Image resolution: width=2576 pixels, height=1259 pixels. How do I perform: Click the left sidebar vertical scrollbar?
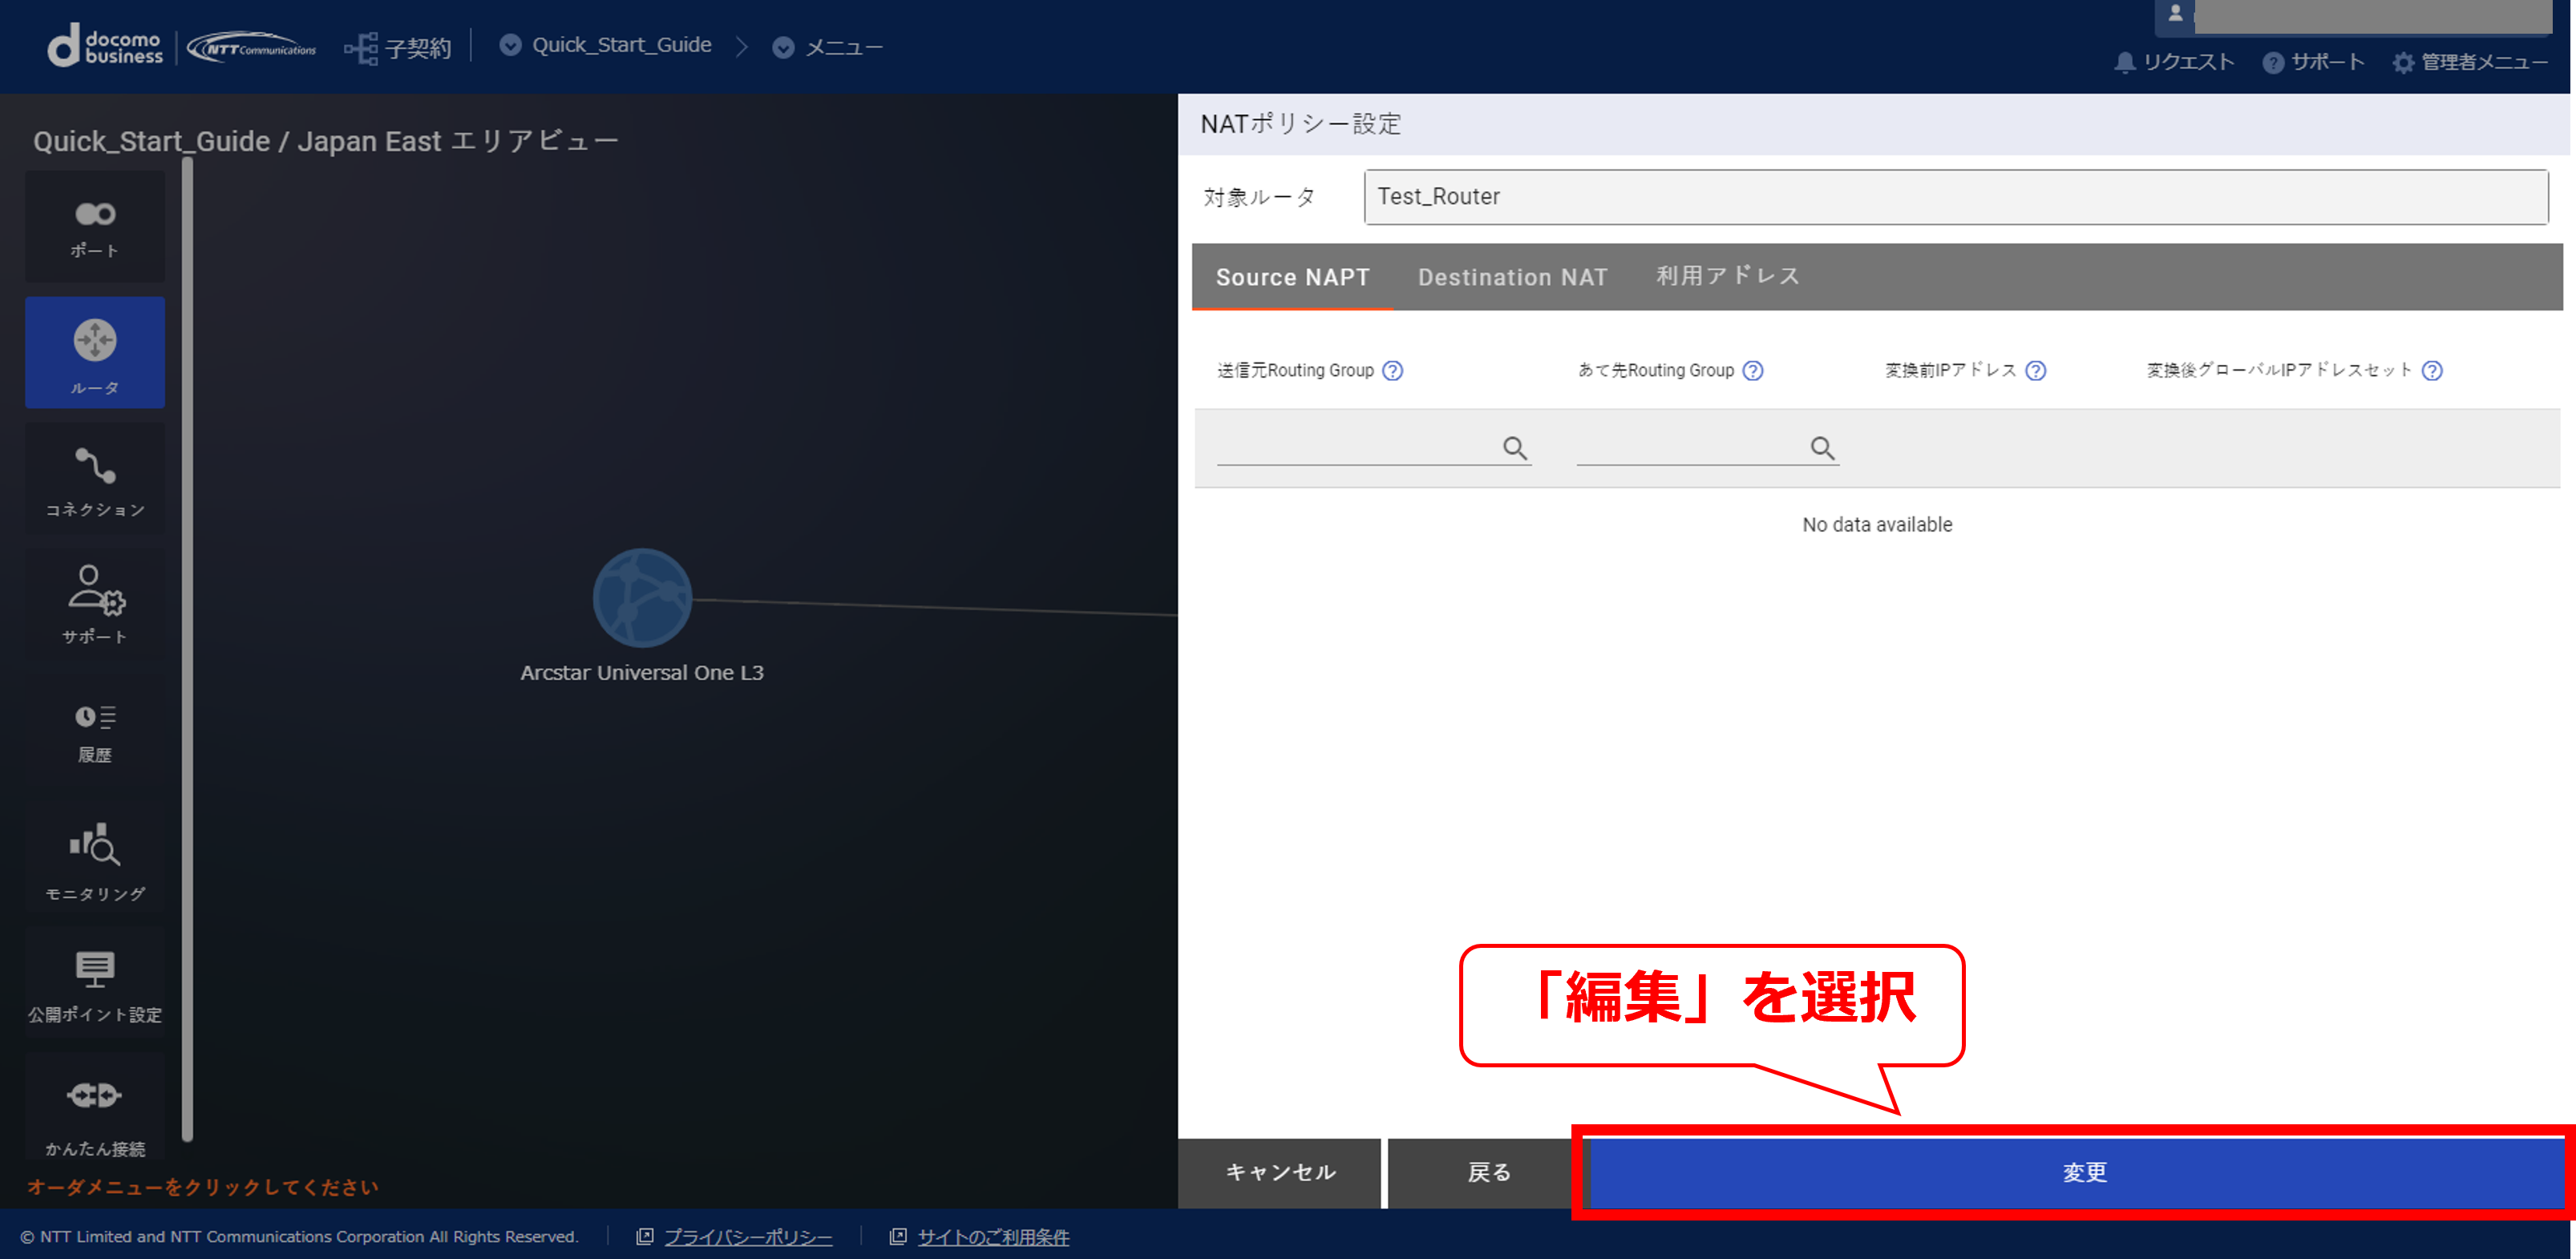187,650
